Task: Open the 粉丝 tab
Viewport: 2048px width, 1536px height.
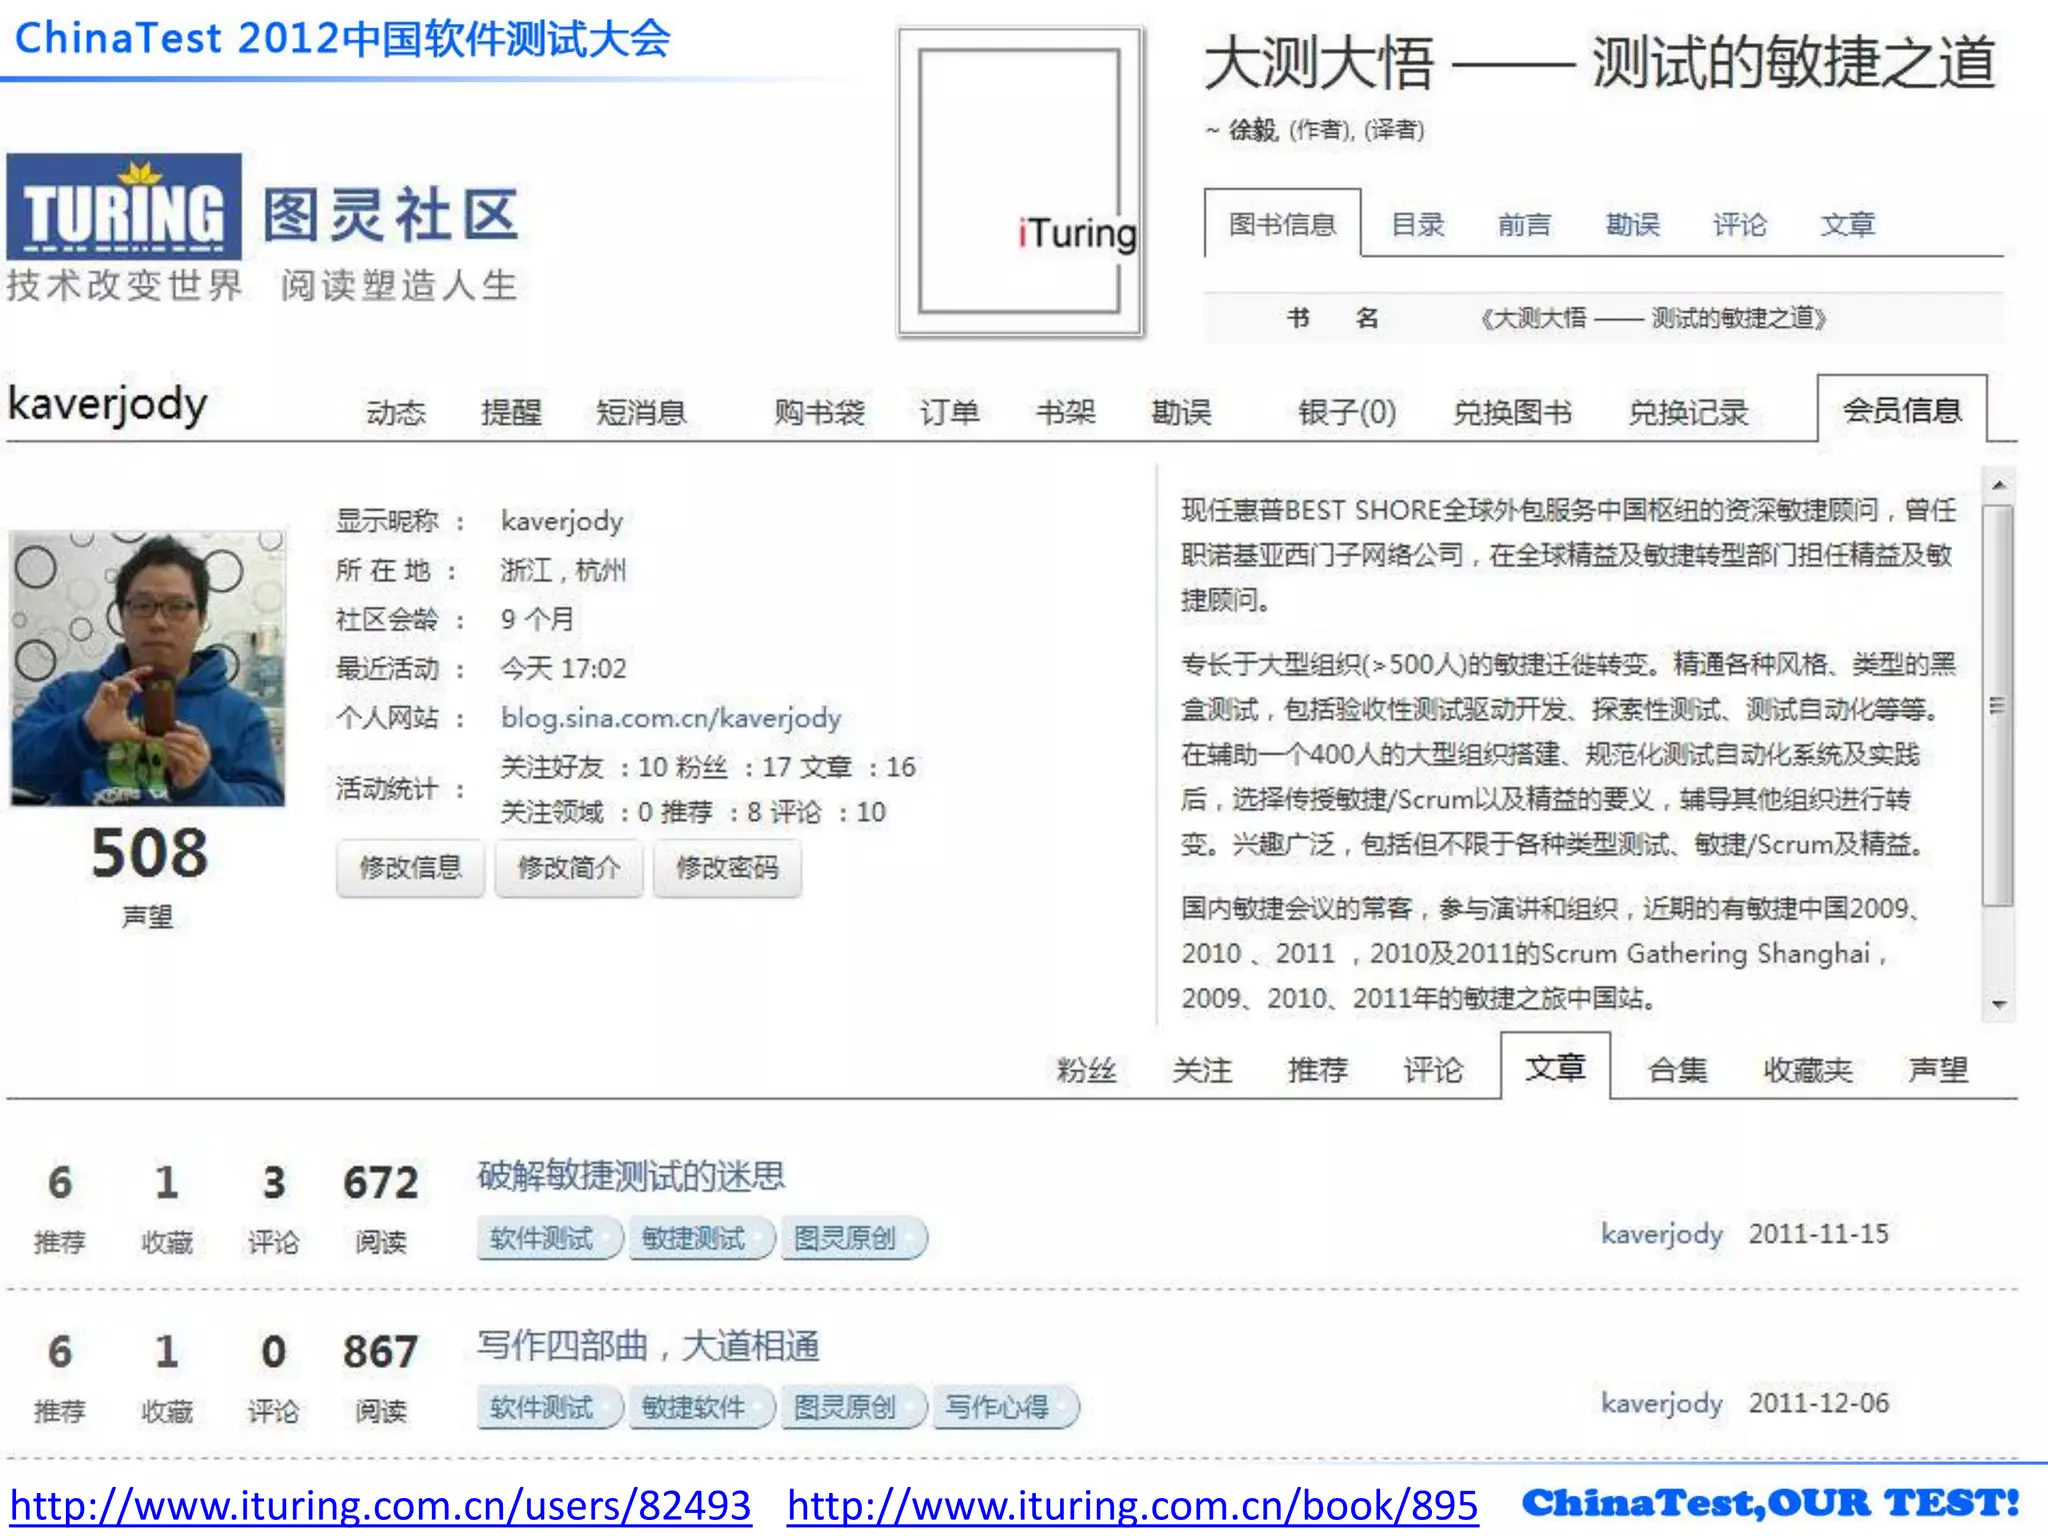Action: point(1086,1070)
